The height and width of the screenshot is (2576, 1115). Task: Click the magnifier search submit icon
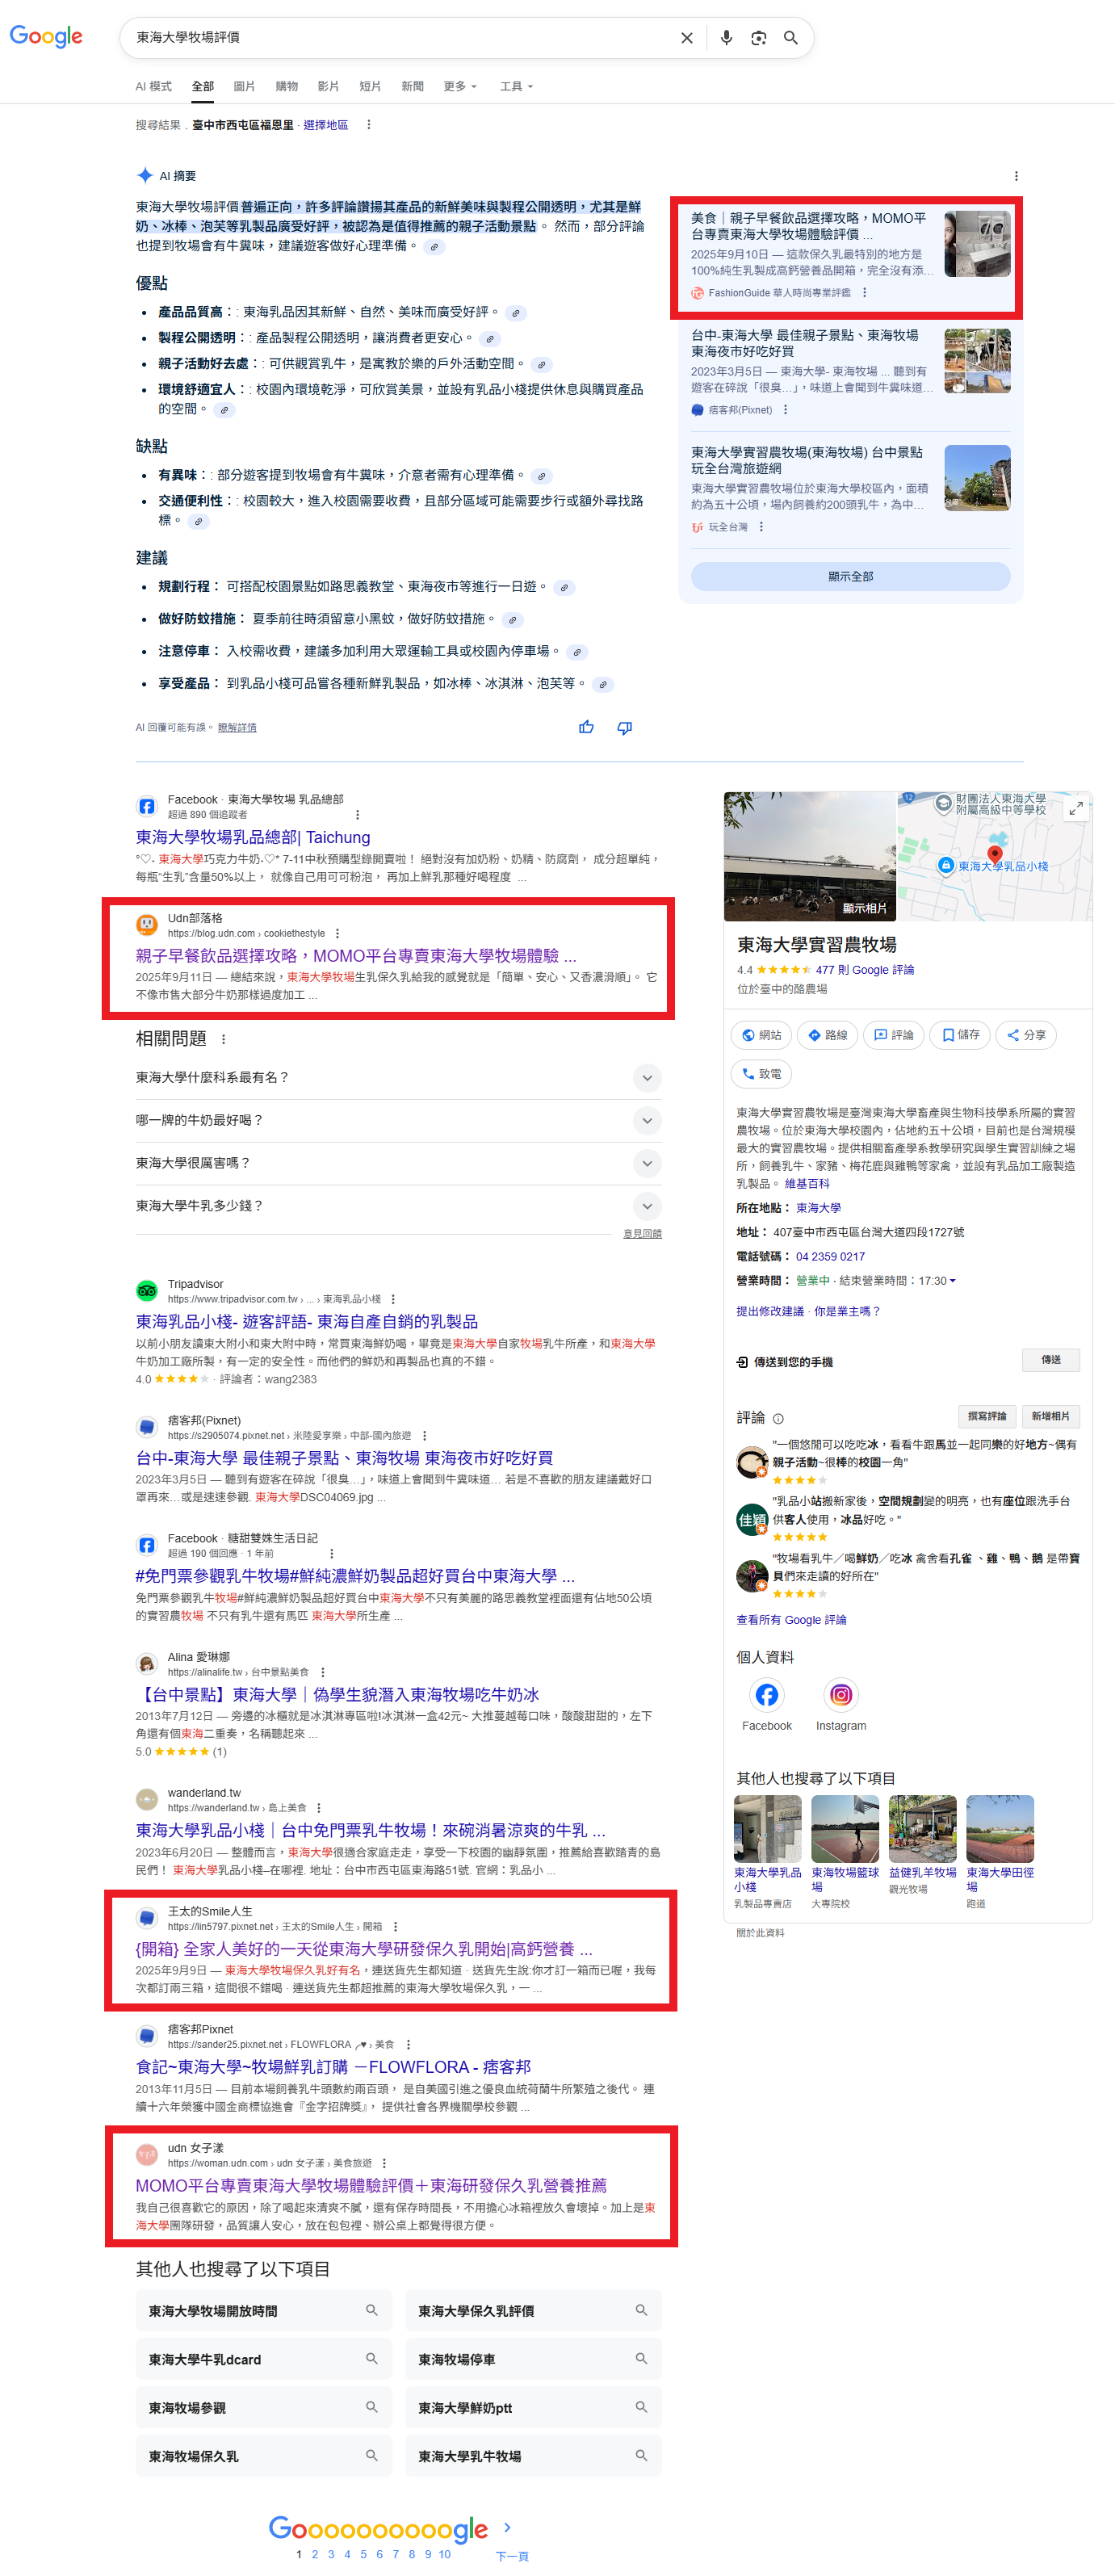click(790, 38)
